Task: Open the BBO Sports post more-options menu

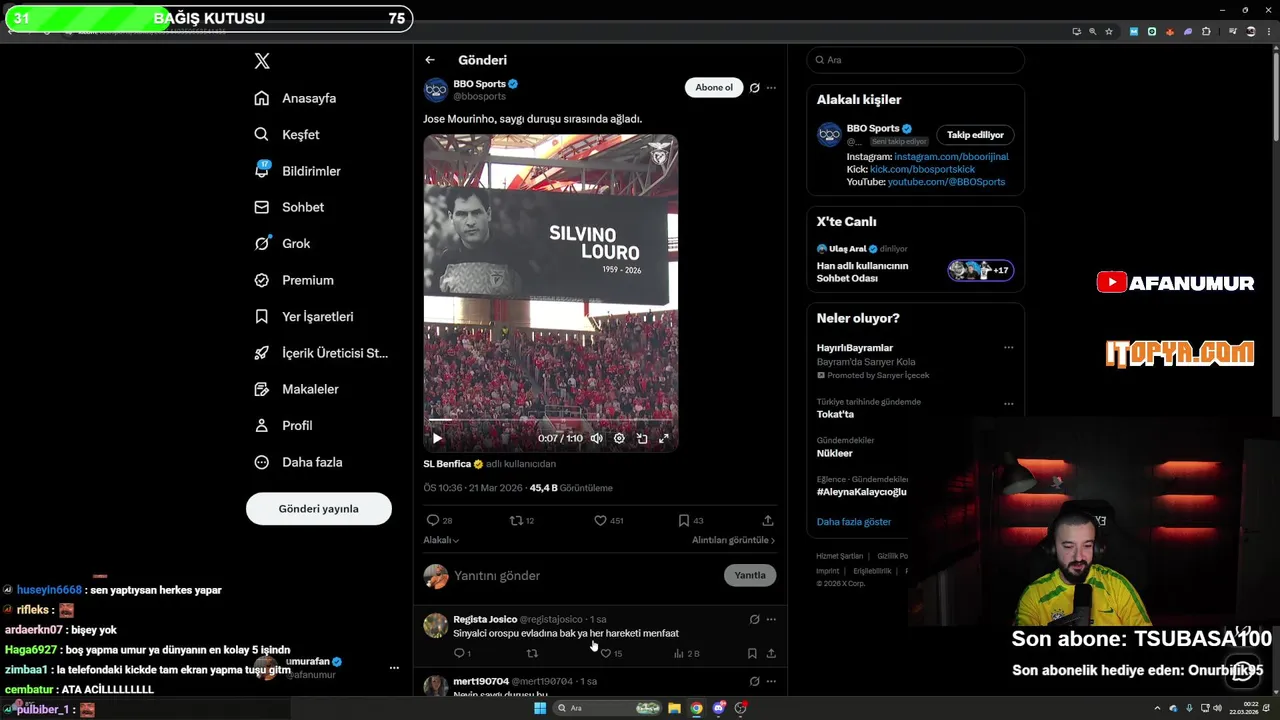Action: click(x=771, y=88)
